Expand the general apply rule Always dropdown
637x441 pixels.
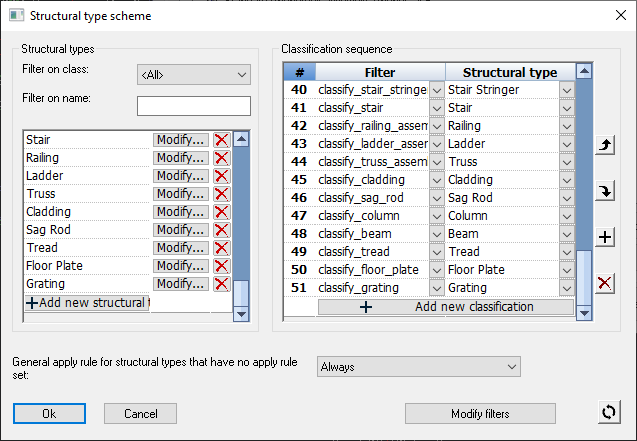coord(419,367)
